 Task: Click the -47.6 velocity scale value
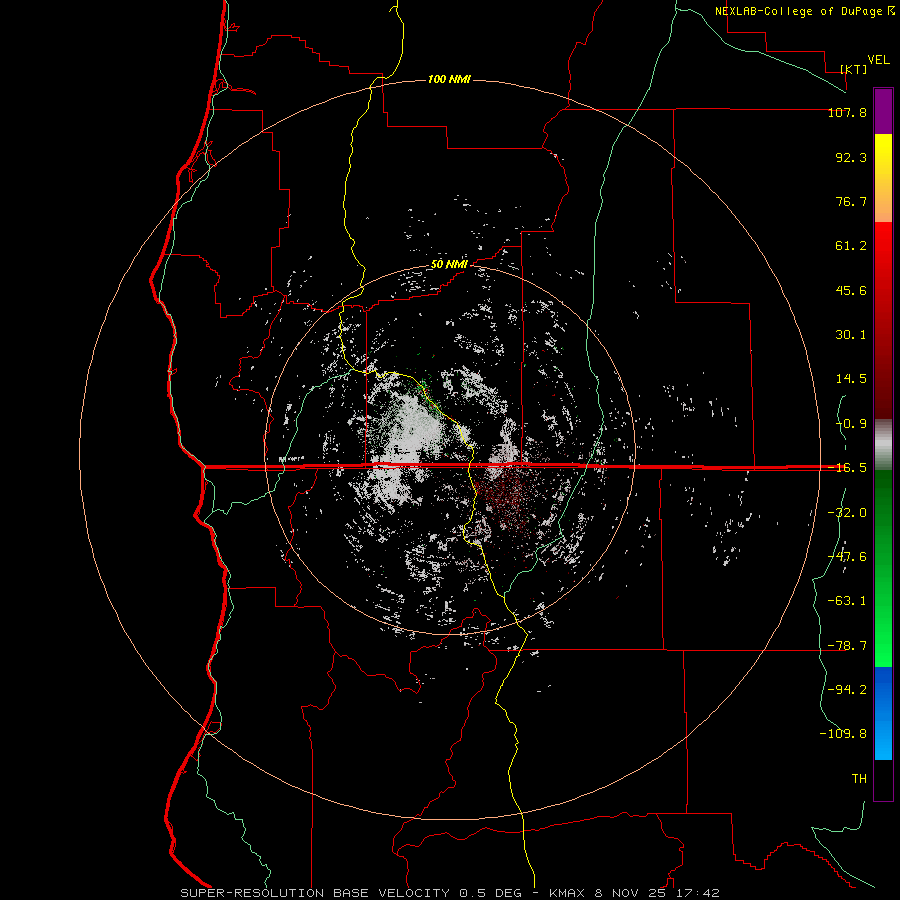(x=847, y=557)
